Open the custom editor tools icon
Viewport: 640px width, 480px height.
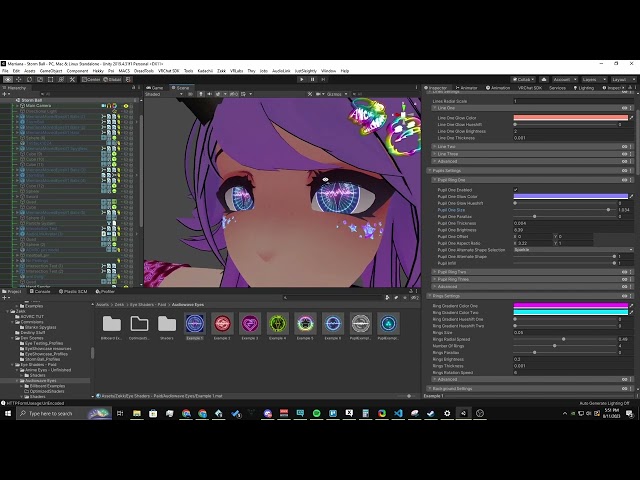72,80
